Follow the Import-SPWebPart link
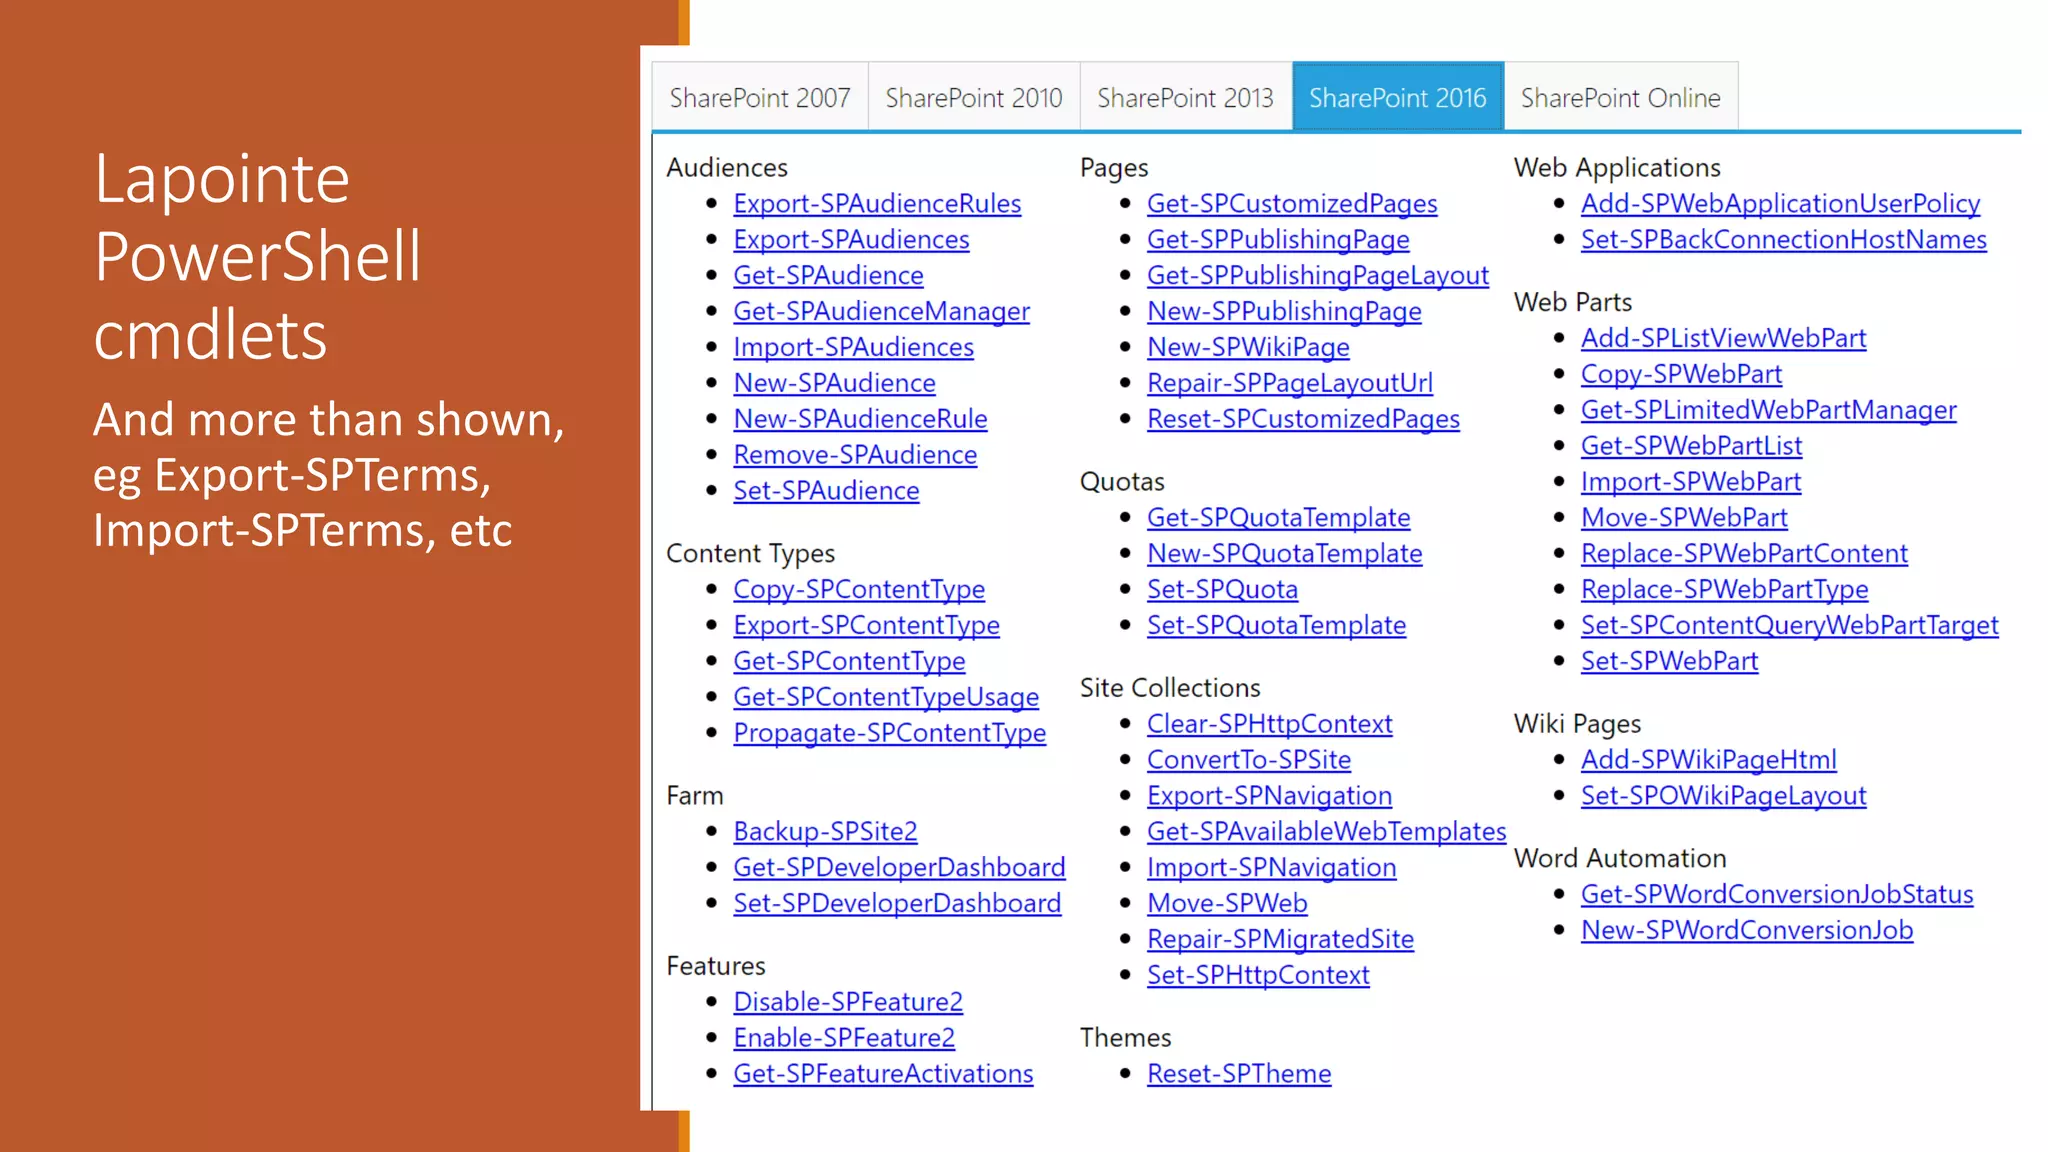The width and height of the screenshot is (2048, 1152). 1691,482
